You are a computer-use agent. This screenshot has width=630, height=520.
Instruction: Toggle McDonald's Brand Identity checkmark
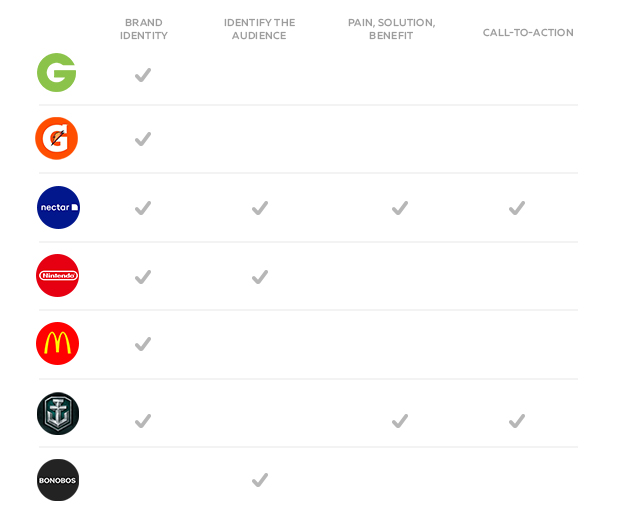tap(143, 344)
